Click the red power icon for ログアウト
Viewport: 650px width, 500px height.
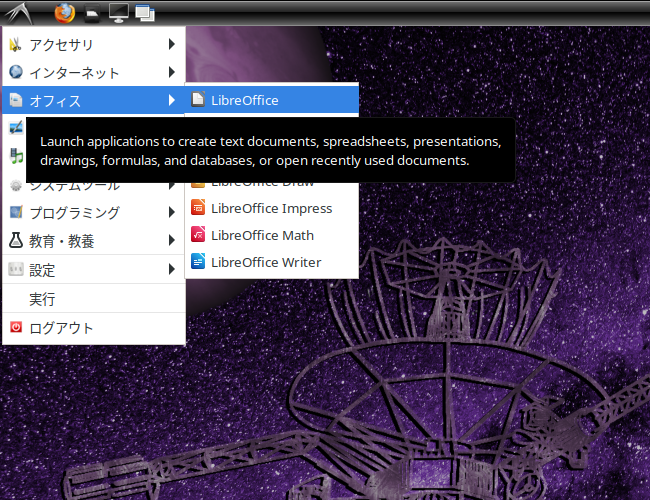coord(16,327)
